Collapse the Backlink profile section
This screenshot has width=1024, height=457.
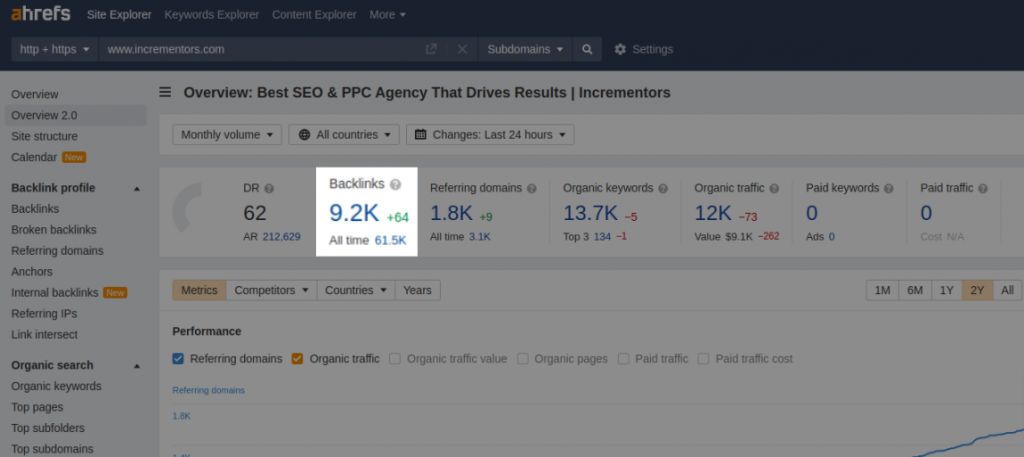point(137,189)
